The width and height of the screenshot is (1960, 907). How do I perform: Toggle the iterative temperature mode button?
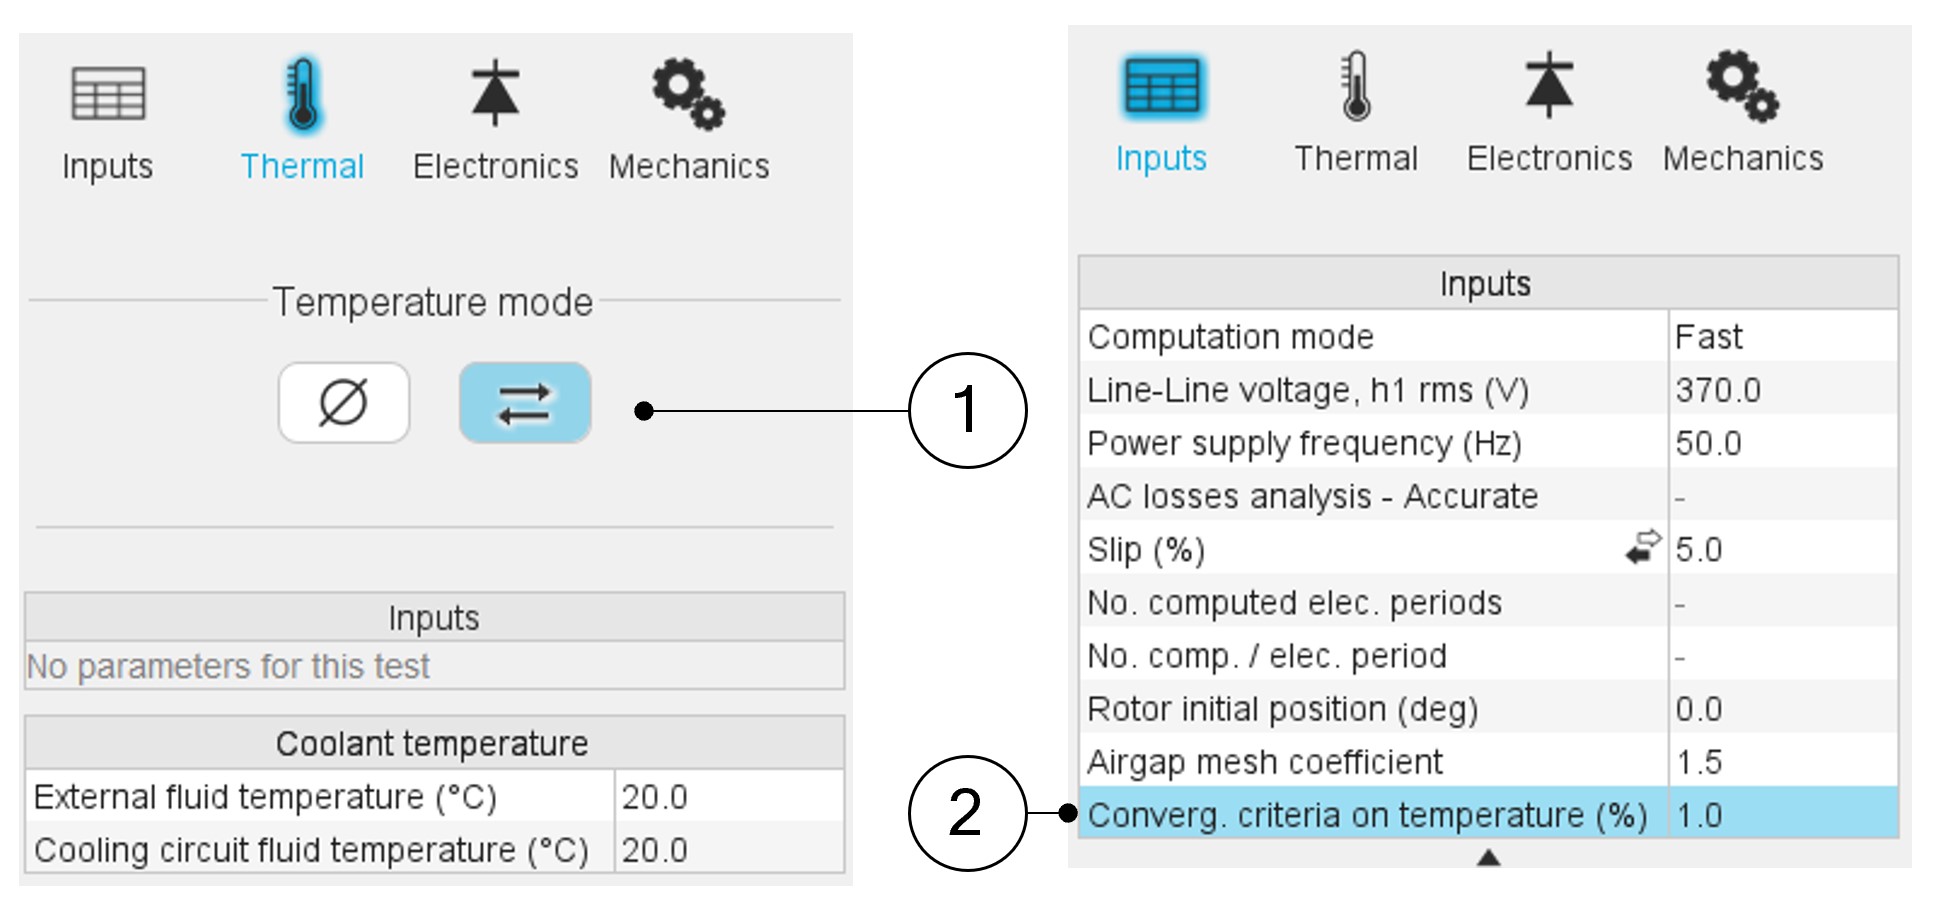click(525, 403)
